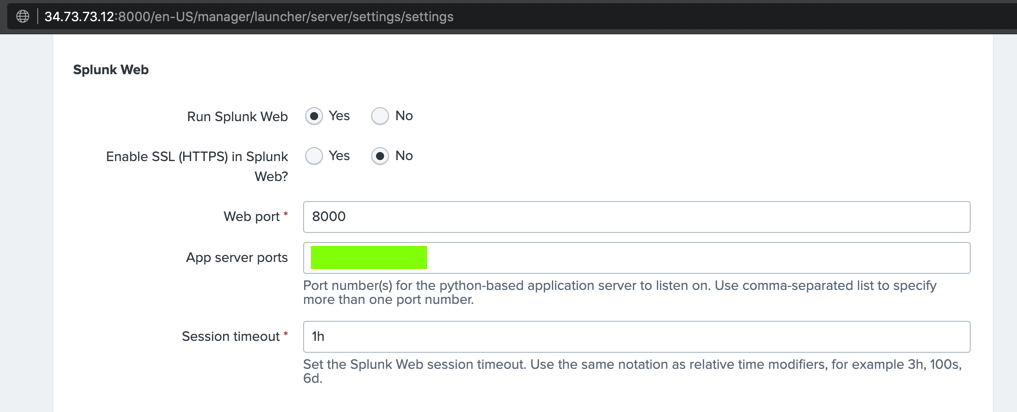This screenshot has height=412, width=1017.
Task: Select Yes for Run Splunk Web
Action: pyautogui.click(x=314, y=116)
